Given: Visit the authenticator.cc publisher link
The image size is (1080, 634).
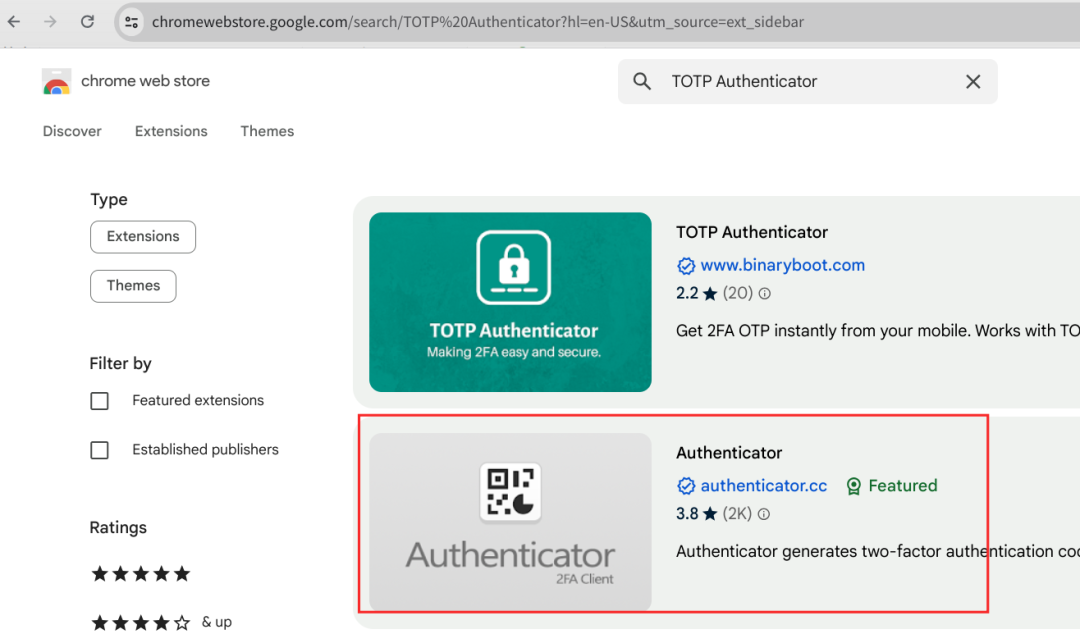Looking at the screenshot, I should click(763, 486).
